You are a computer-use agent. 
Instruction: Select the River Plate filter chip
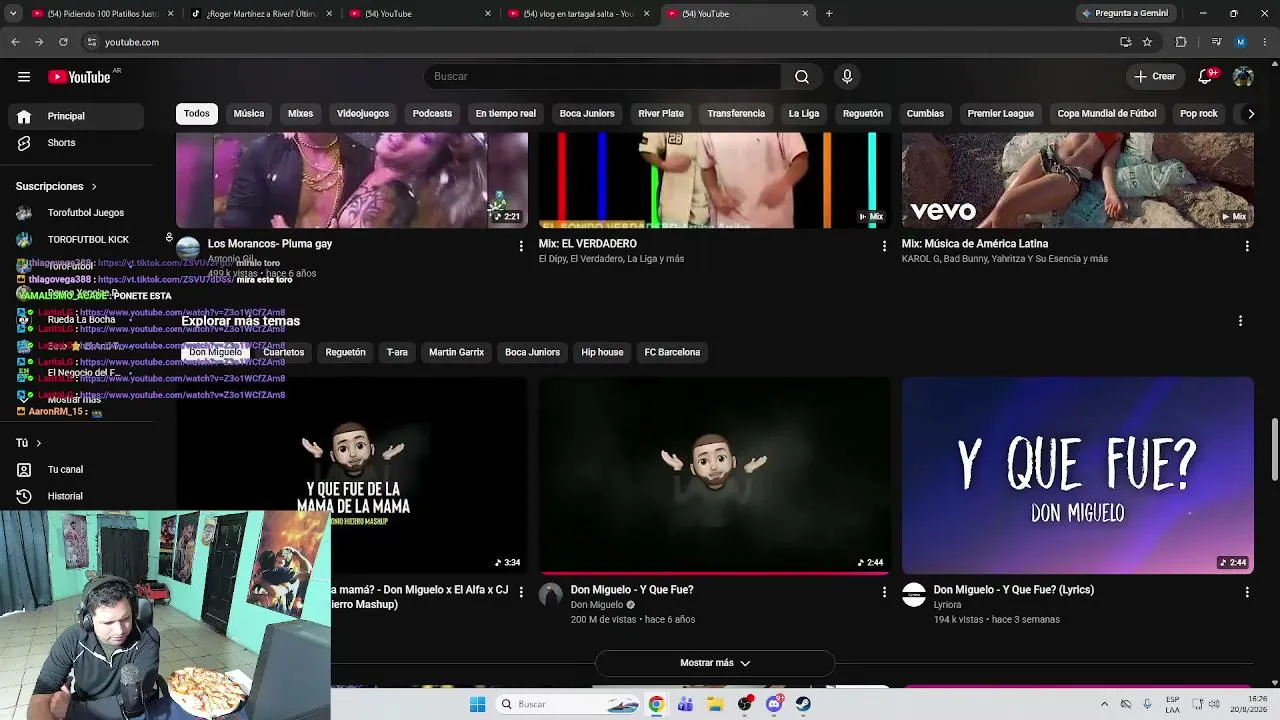tap(661, 114)
